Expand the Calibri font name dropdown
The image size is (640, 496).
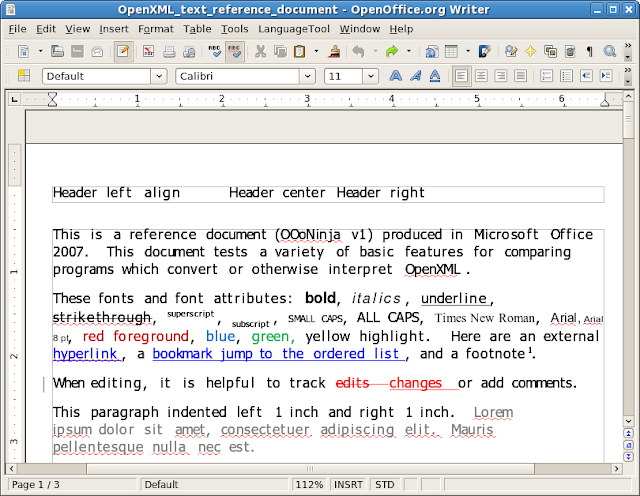(309, 76)
